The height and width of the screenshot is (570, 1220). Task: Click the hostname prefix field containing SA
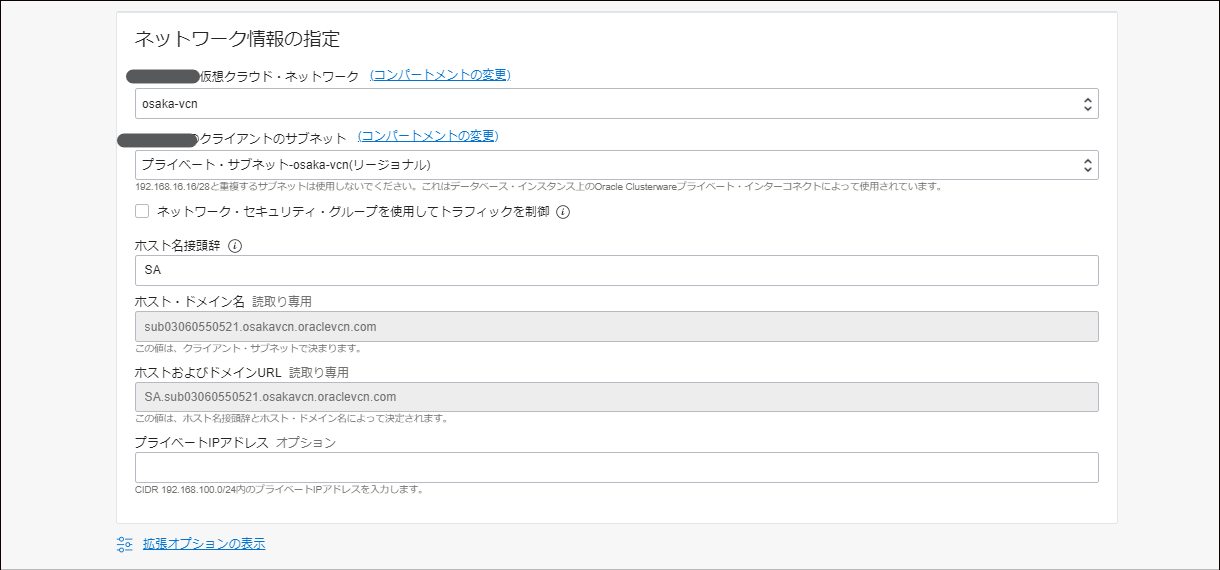pos(616,270)
